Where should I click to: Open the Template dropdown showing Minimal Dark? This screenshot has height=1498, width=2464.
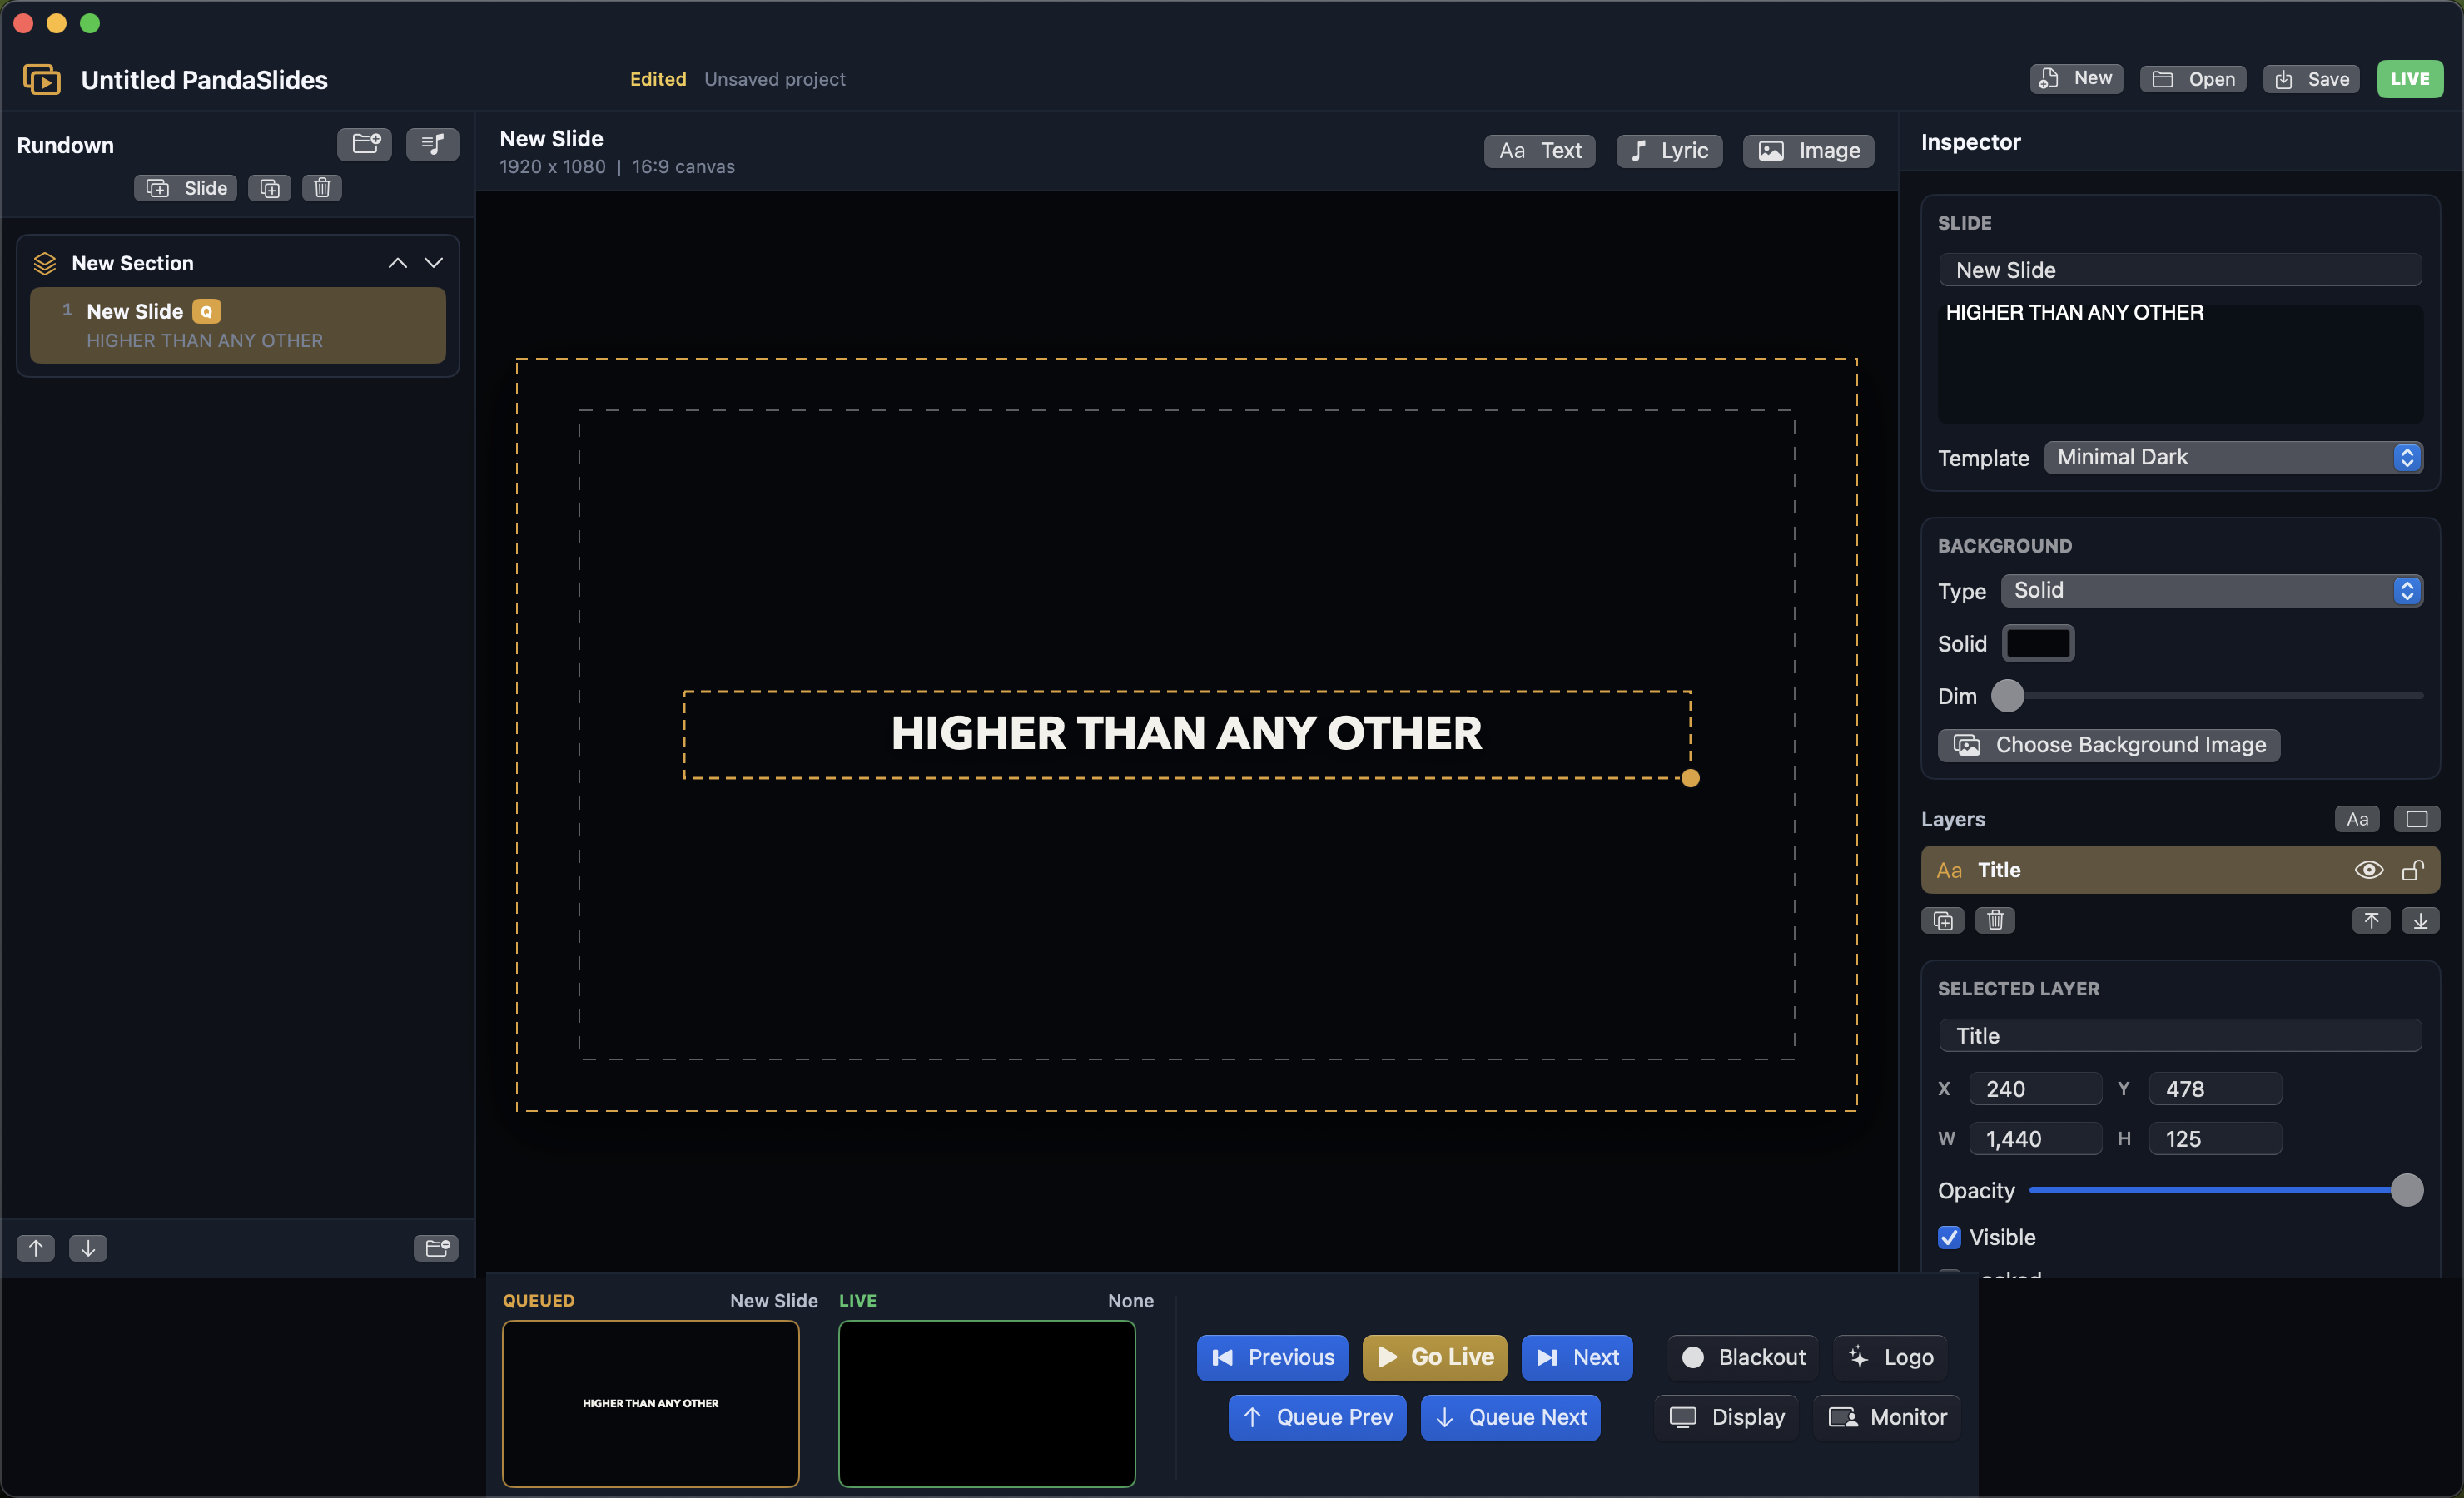click(2233, 457)
